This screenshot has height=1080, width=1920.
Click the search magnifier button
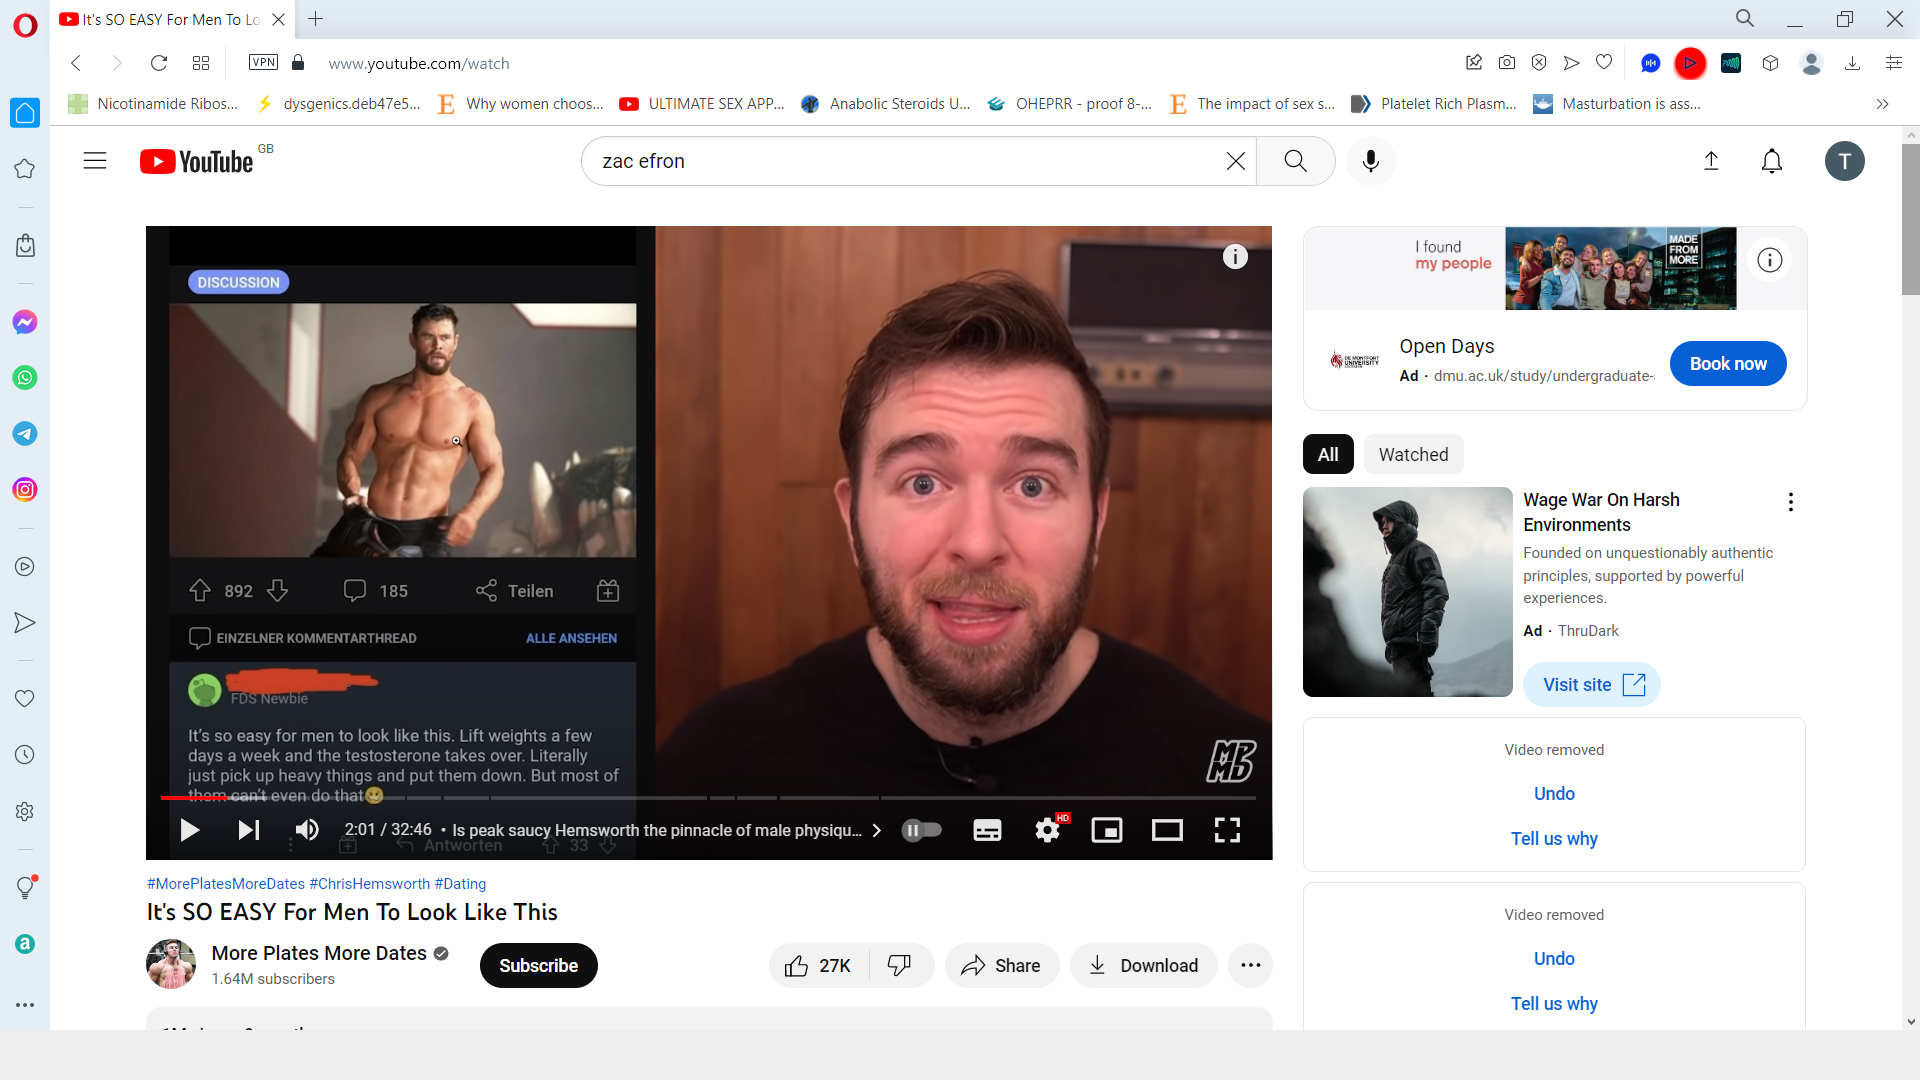coord(1296,161)
